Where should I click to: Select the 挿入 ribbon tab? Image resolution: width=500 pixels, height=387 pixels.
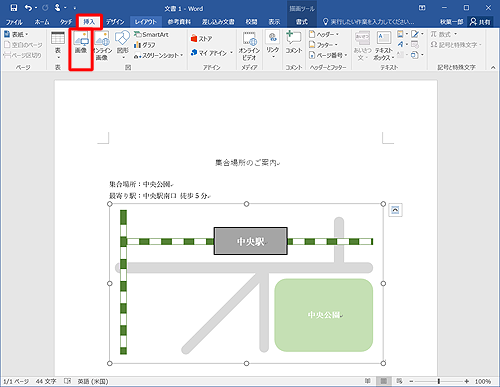click(89, 22)
